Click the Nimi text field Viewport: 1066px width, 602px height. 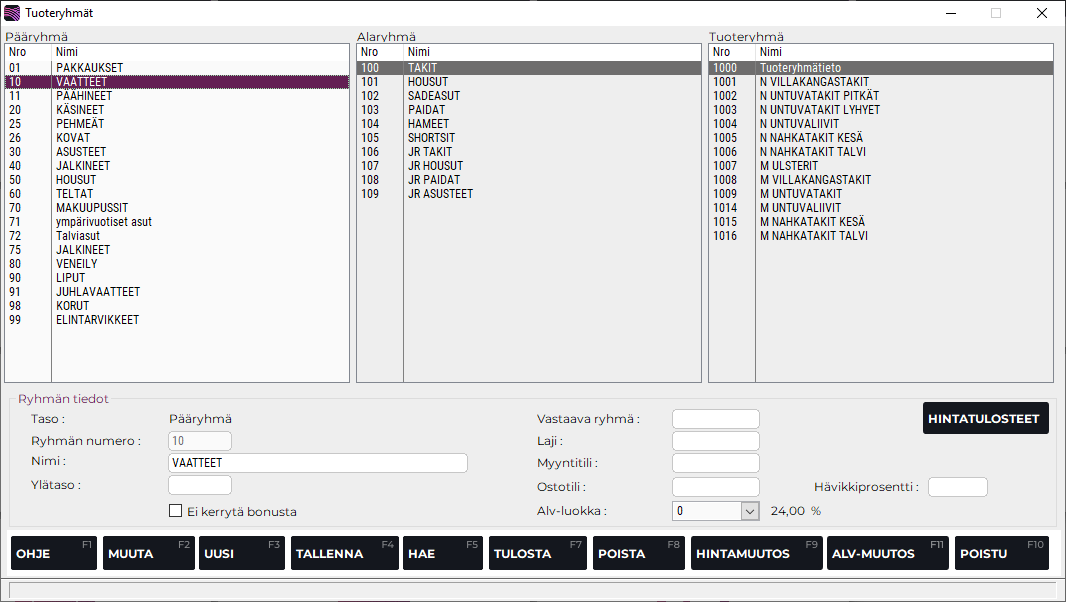tap(318, 463)
